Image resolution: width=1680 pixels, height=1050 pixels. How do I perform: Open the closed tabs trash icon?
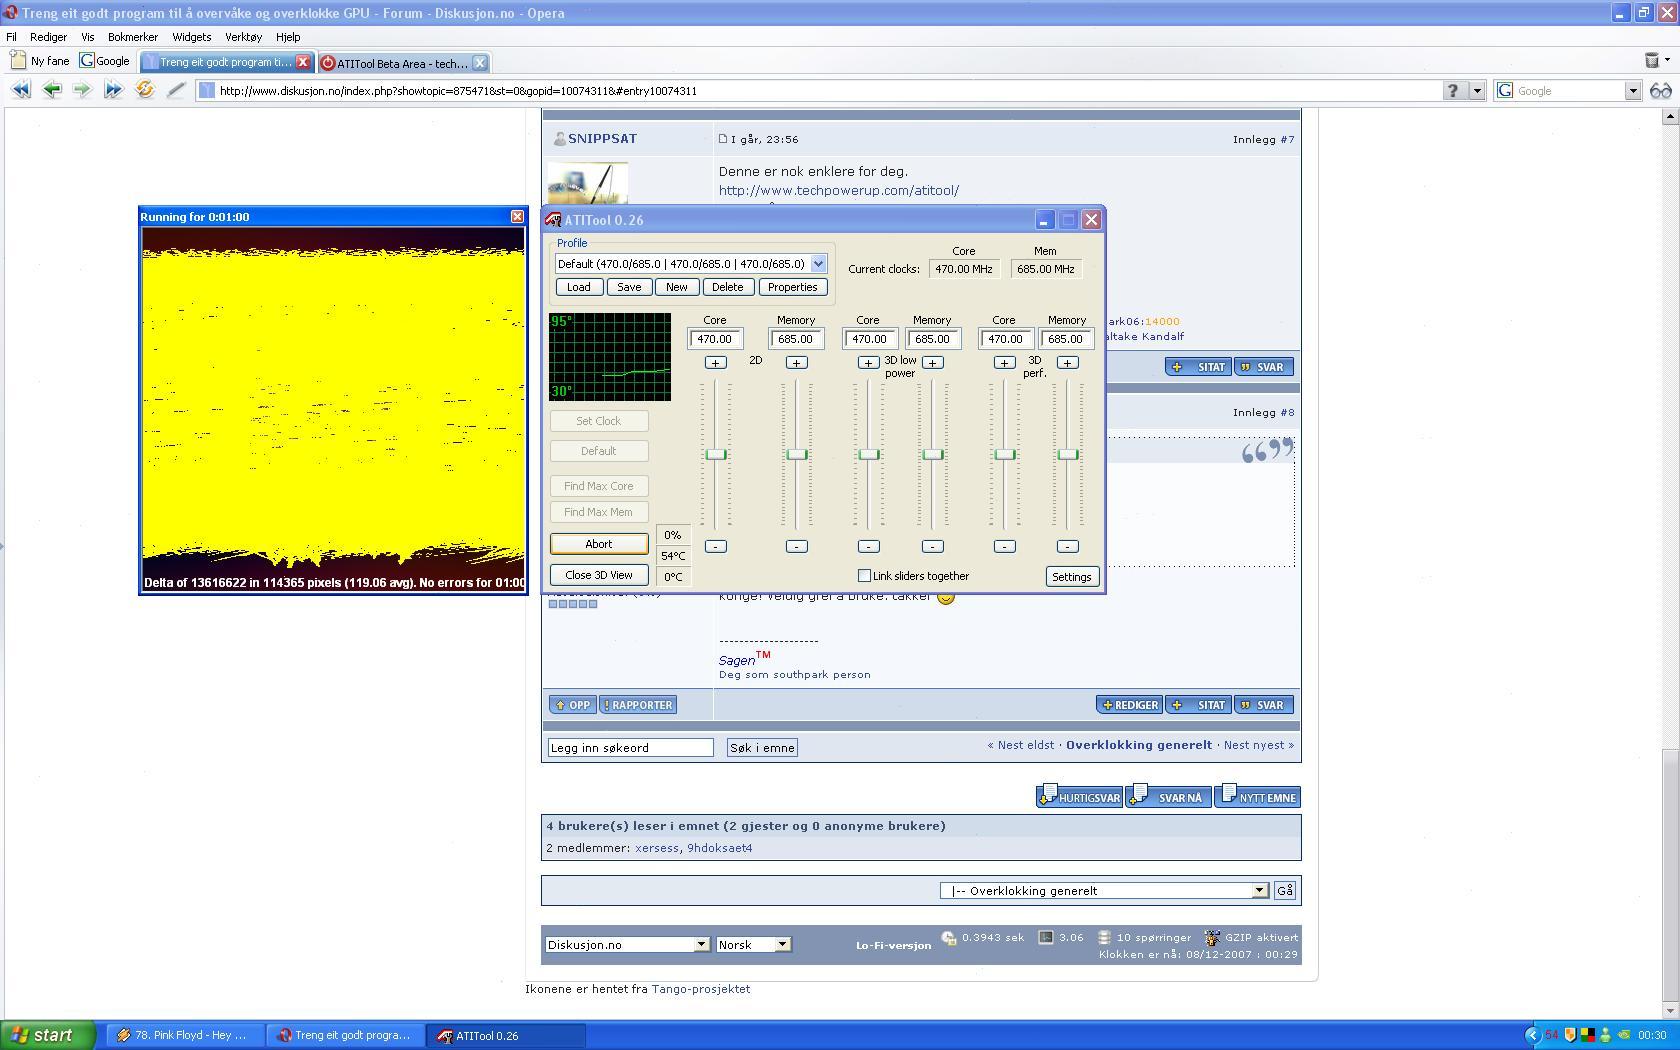point(1652,61)
